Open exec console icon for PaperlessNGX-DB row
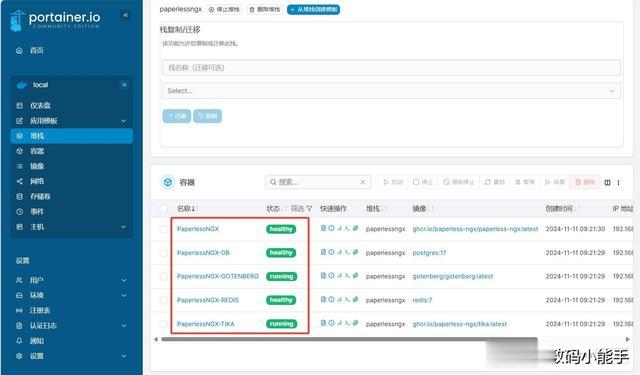The image size is (640, 375). tap(347, 252)
